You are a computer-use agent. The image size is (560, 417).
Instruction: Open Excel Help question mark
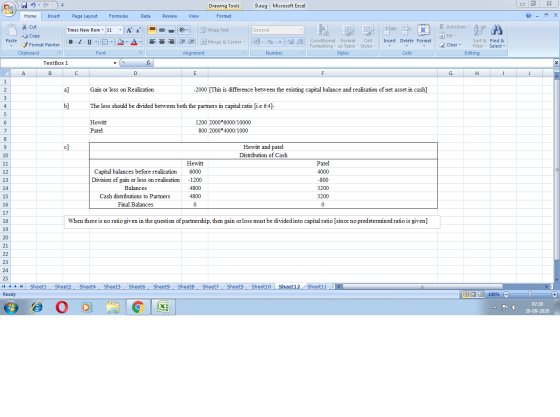tap(529, 16)
